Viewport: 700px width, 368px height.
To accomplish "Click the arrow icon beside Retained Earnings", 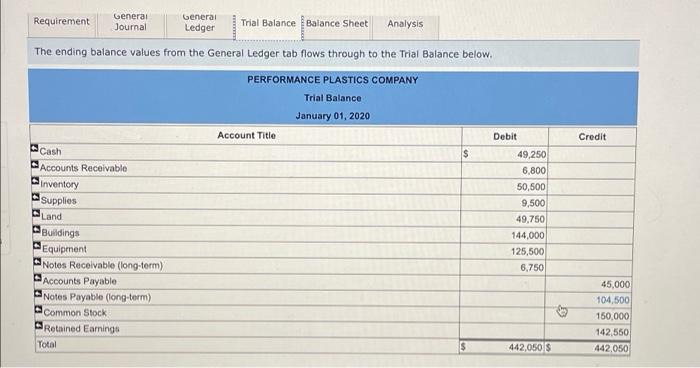I will (x=39, y=326).
